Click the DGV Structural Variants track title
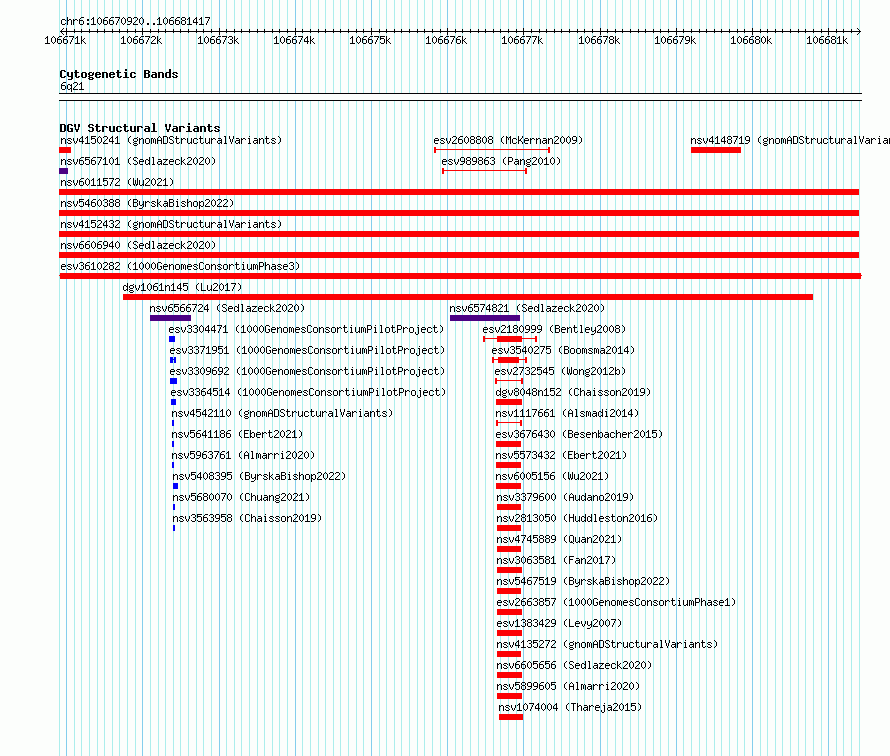This screenshot has height=756, width=890. pos(140,128)
